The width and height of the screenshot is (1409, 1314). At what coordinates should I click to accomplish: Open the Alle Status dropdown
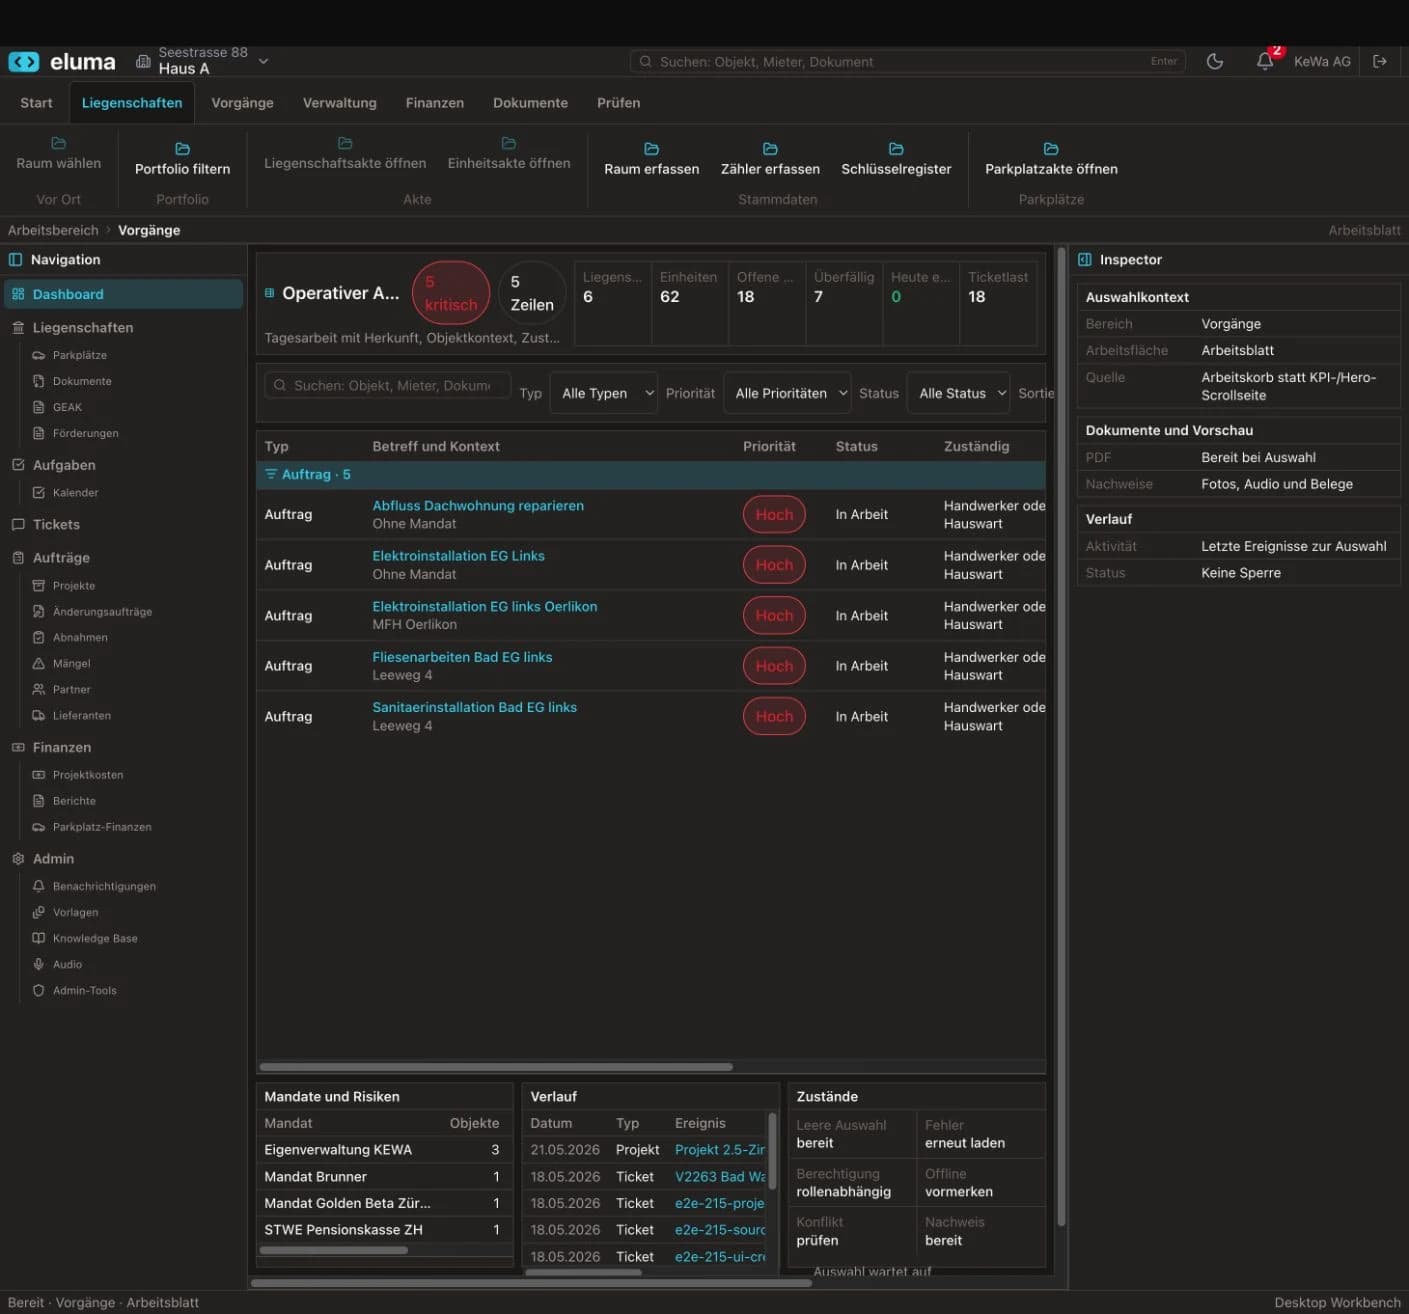pyautogui.click(x=959, y=393)
